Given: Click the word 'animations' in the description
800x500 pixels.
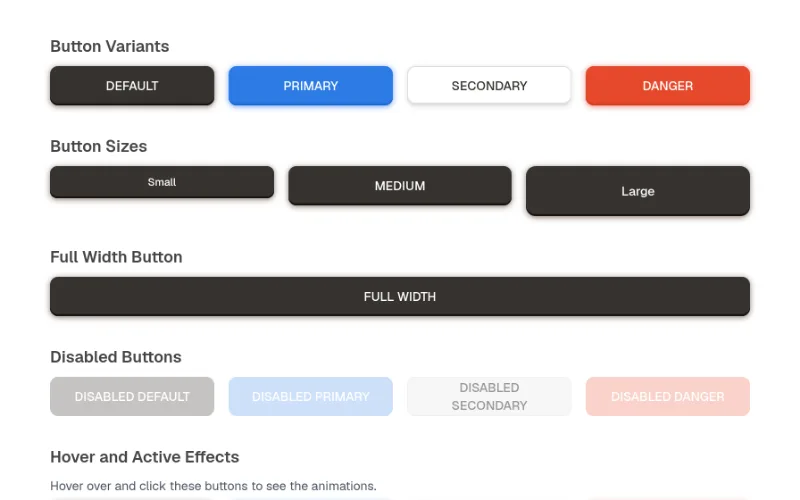Looking at the screenshot, I should pyautogui.click(x=343, y=486).
